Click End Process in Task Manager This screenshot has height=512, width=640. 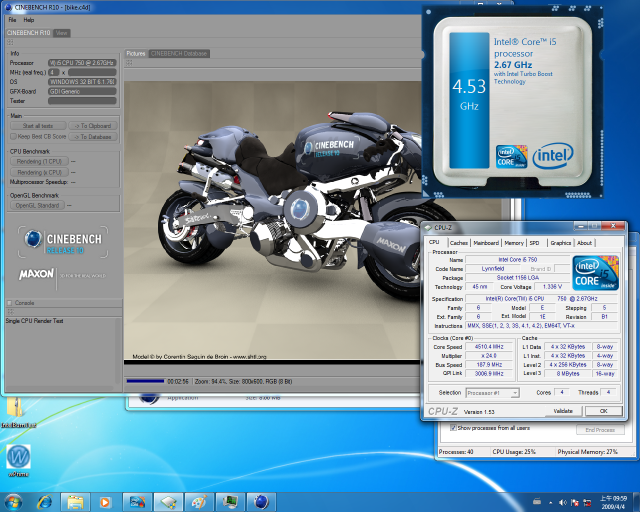600,430
